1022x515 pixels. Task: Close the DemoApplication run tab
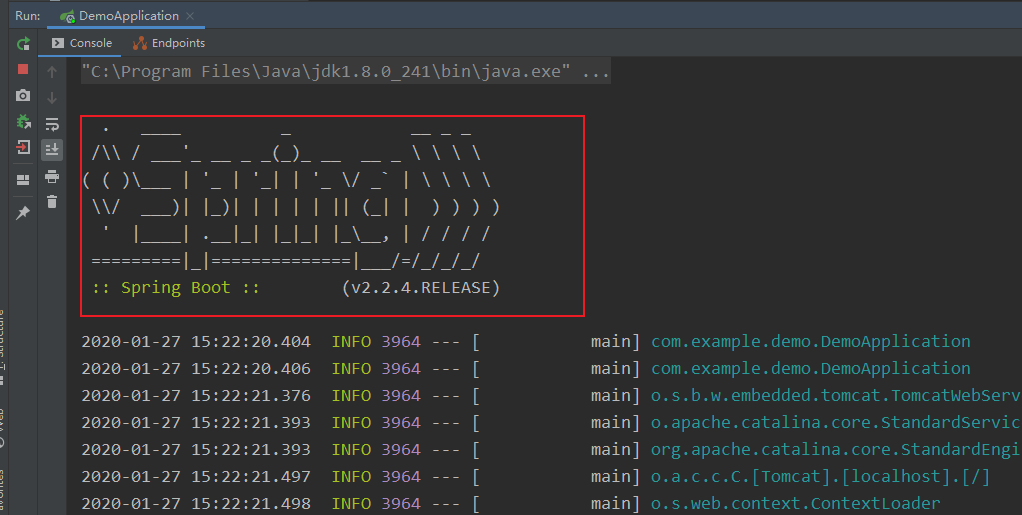click(190, 16)
